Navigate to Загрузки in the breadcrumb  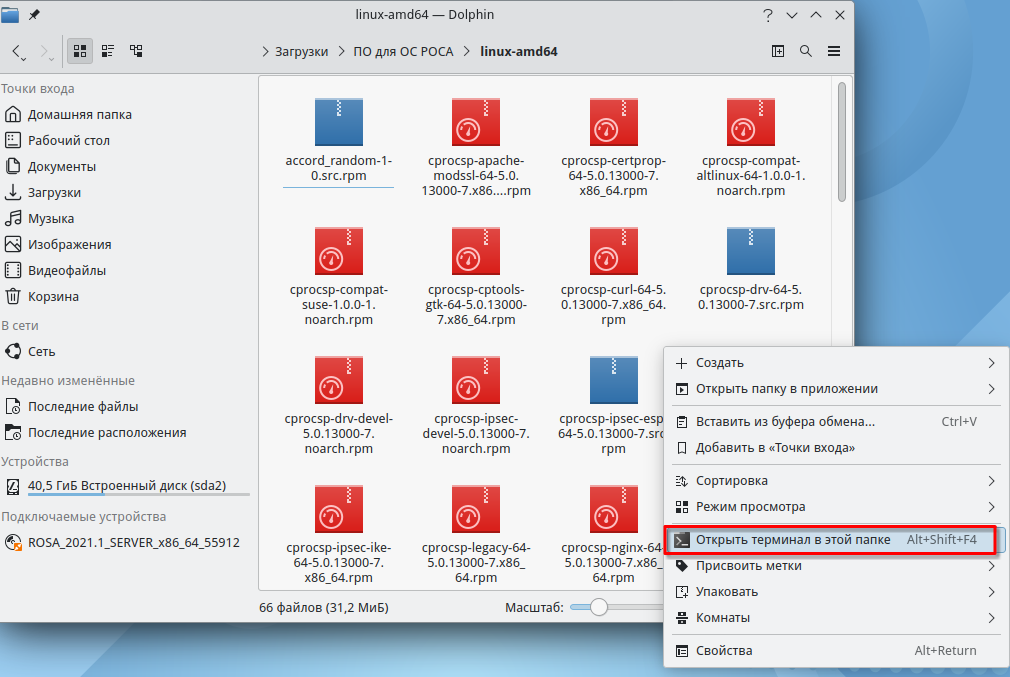pyautogui.click(x=300, y=51)
